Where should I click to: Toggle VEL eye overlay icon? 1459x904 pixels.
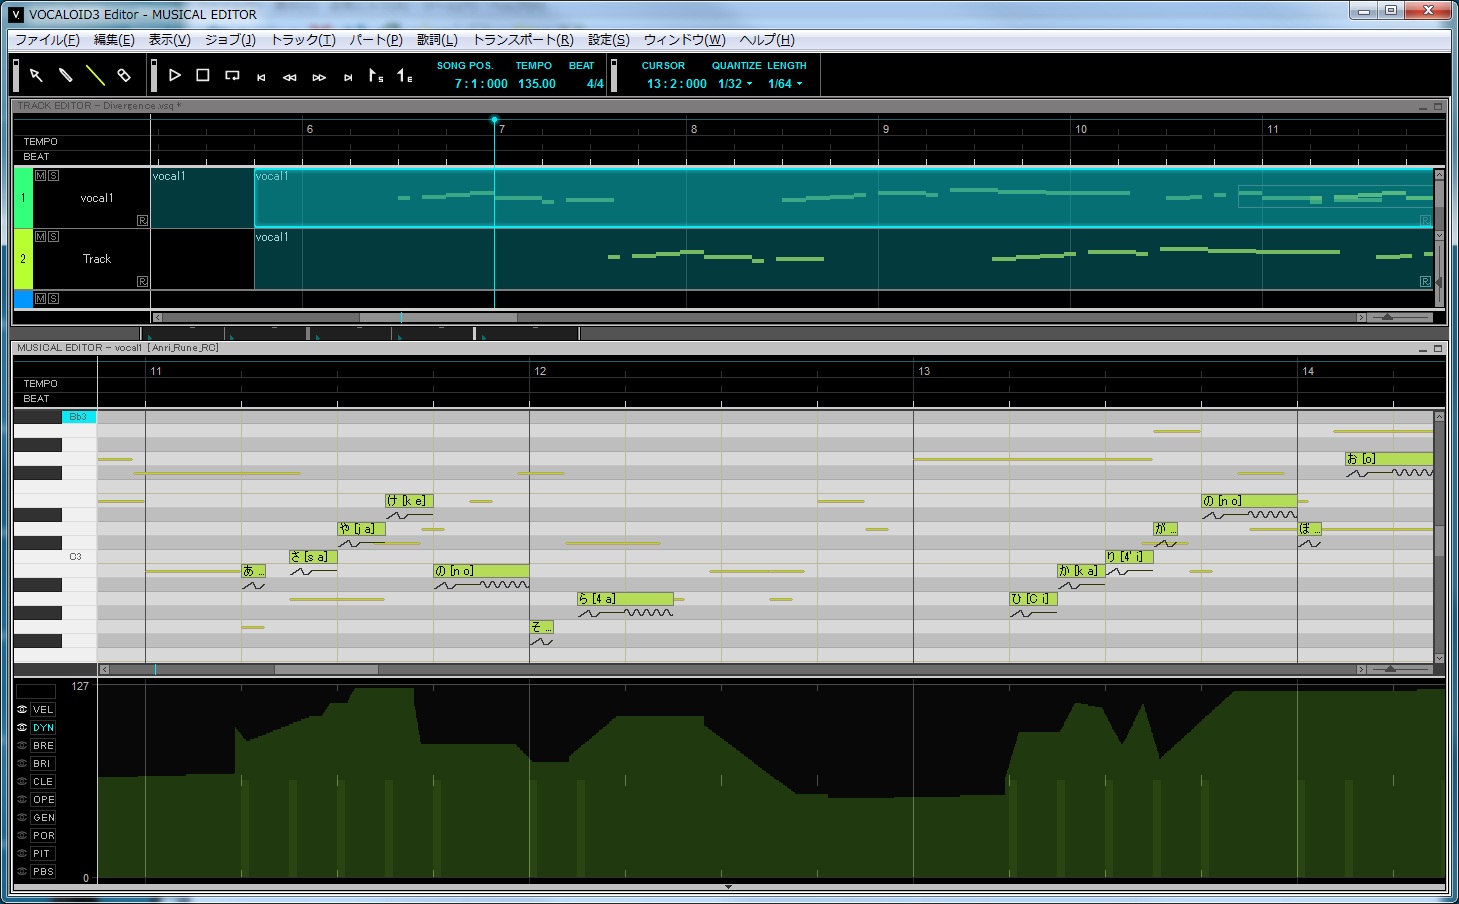pyautogui.click(x=22, y=709)
